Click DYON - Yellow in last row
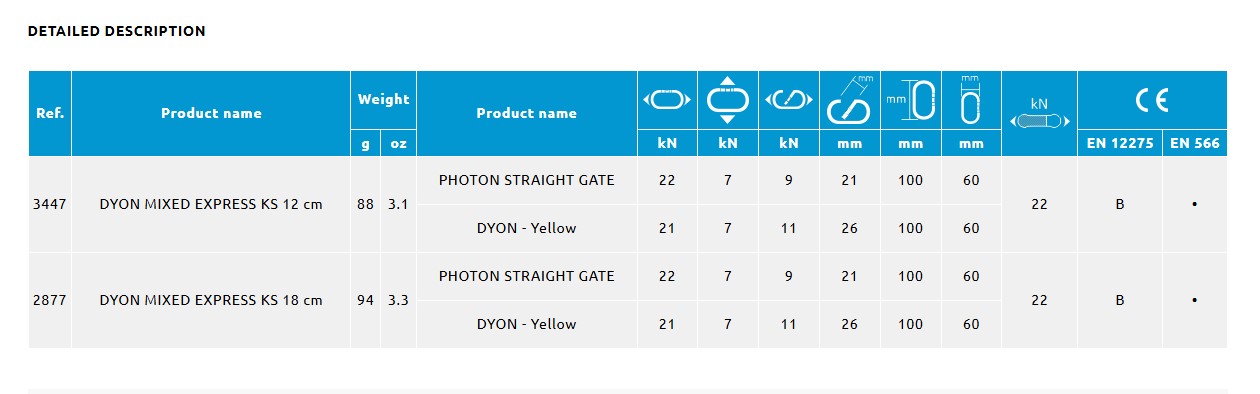The width and height of the screenshot is (1260, 394). (x=527, y=324)
